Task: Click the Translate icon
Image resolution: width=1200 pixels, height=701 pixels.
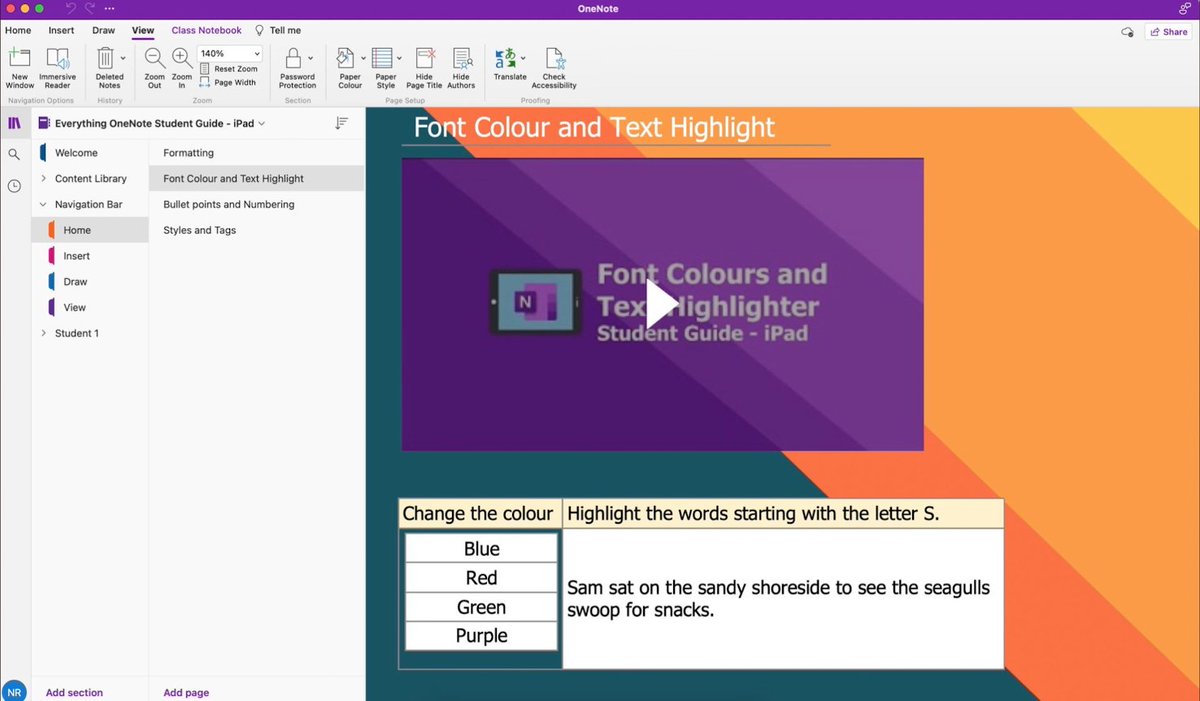Action: [507, 58]
